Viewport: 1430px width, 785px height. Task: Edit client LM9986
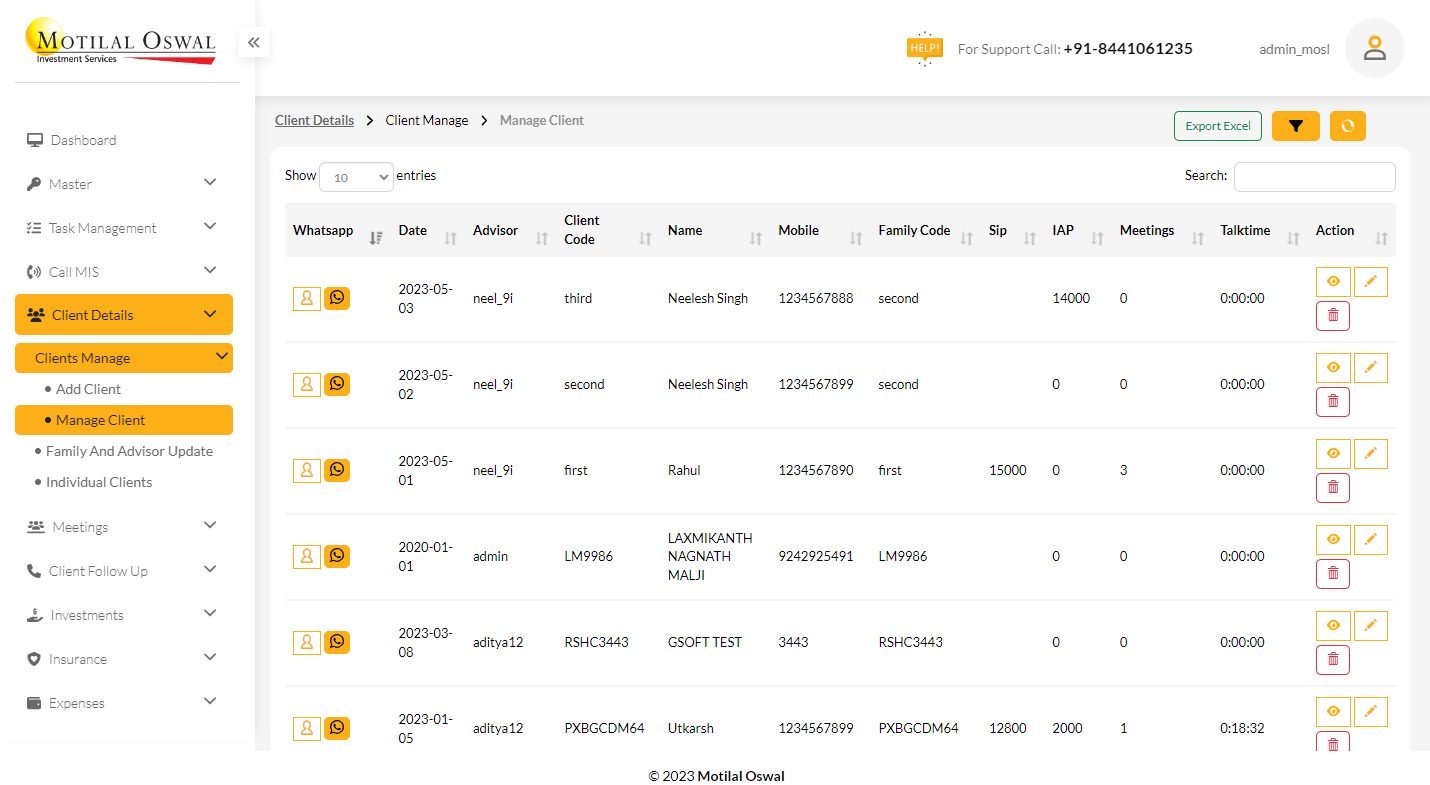[x=1371, y=540]
